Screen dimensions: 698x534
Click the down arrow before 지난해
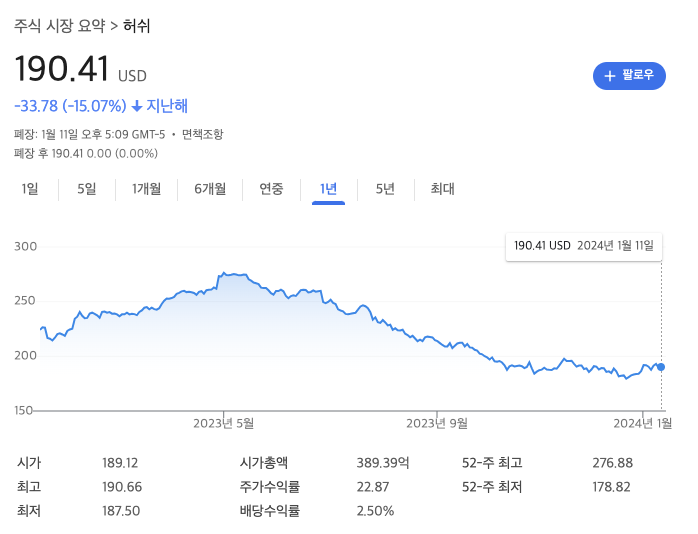pyautogui.click(x=137, y=106)
